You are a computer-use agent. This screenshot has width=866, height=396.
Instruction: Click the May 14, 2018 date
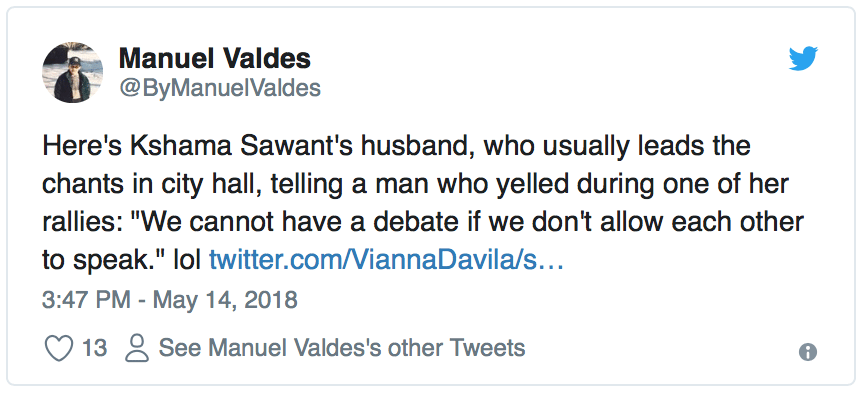point(225,300)
